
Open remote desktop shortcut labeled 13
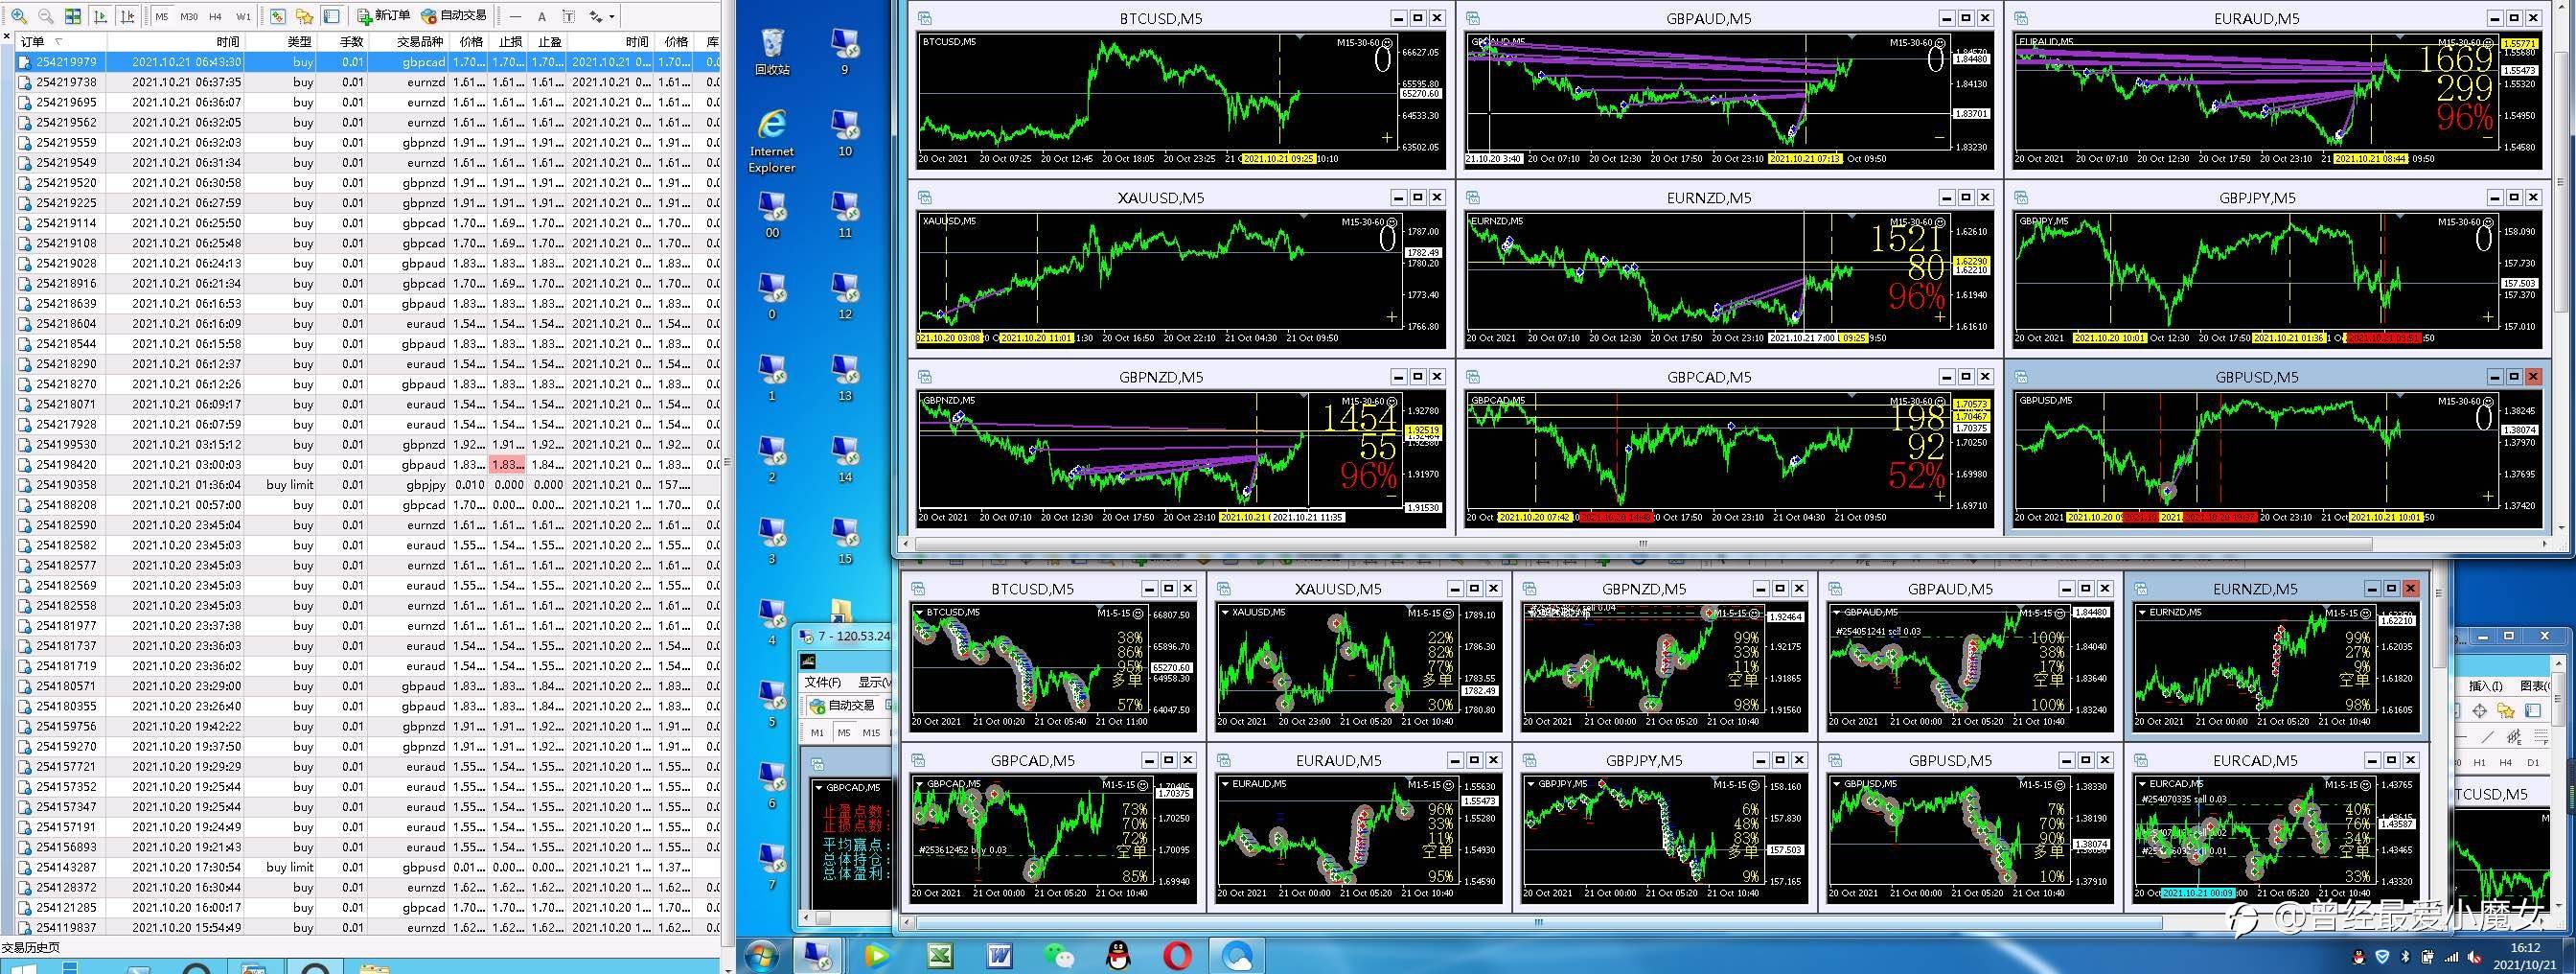tap(845, 378)
